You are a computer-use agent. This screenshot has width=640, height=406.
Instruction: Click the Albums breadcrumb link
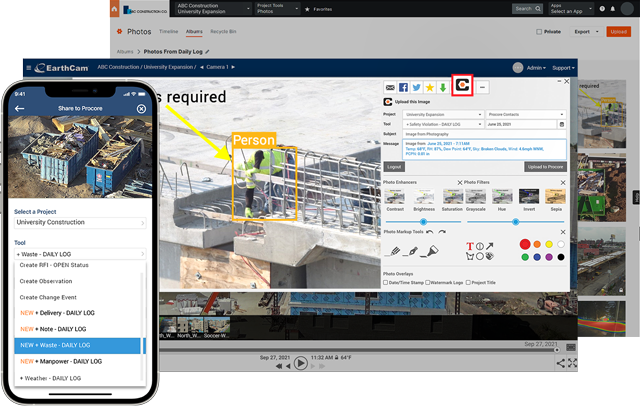(x=125, y=52)
